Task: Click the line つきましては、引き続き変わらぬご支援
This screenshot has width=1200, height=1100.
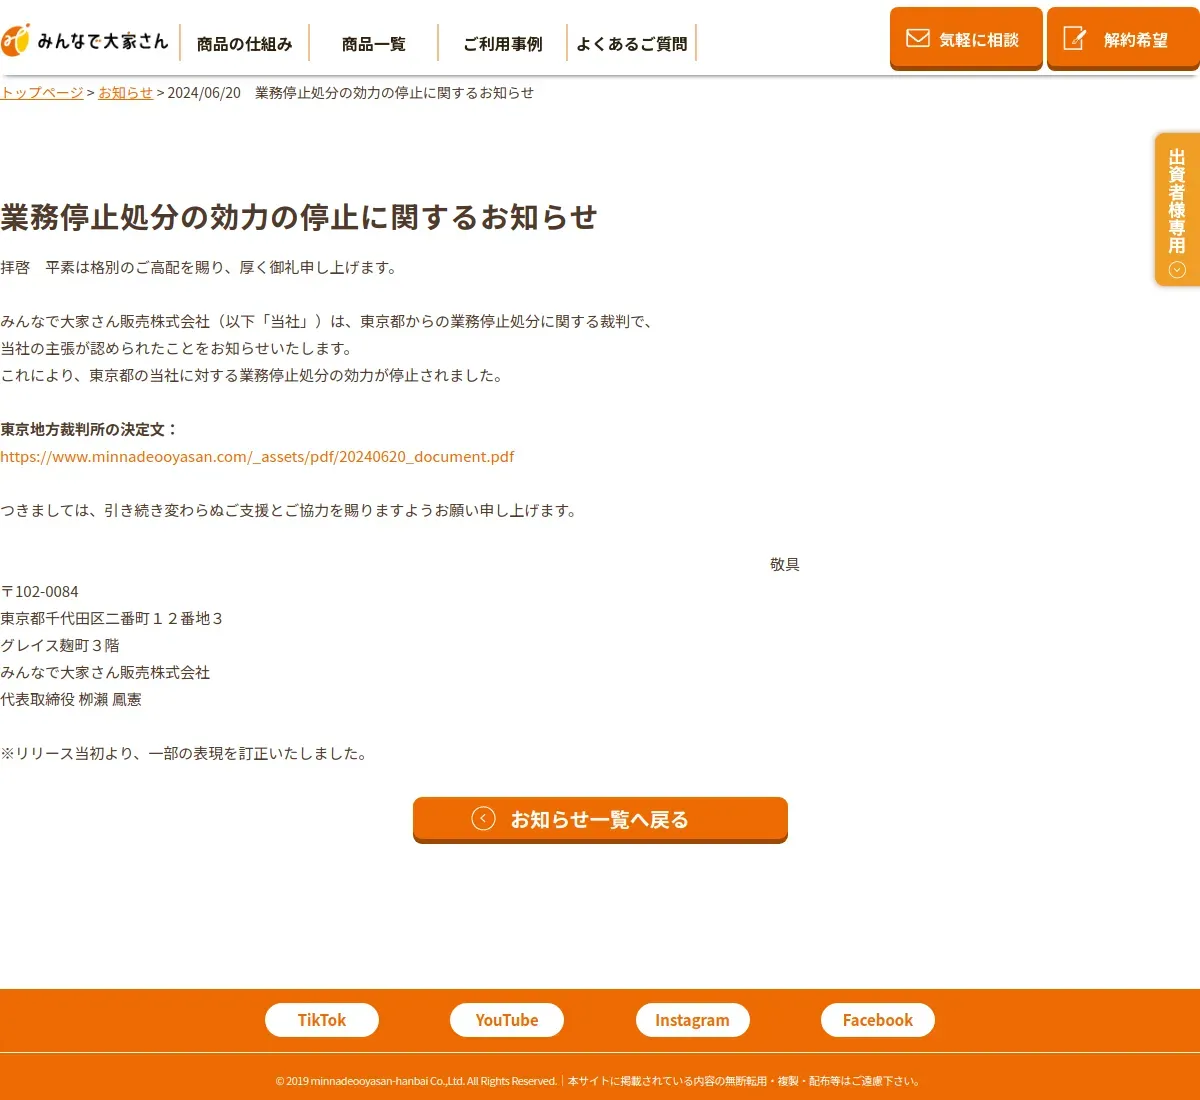Action: [x=290, y=510]
